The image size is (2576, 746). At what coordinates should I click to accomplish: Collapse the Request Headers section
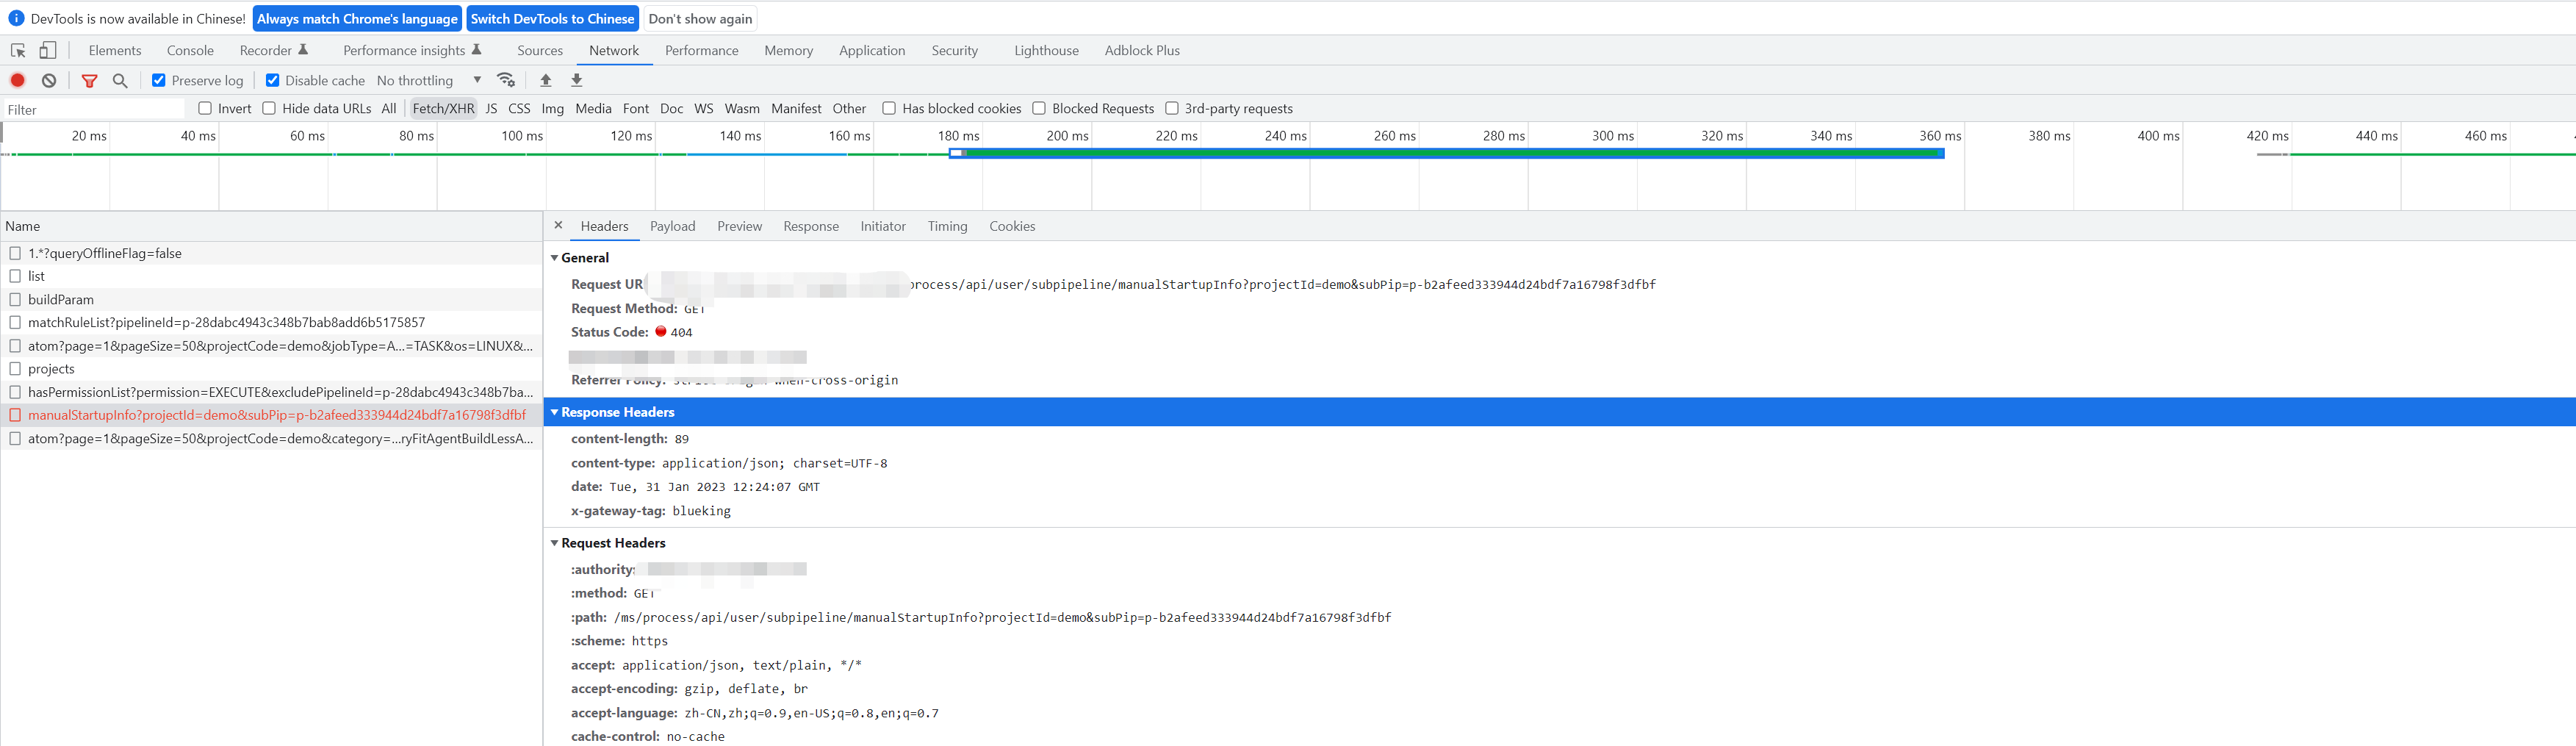click(556, 543)
